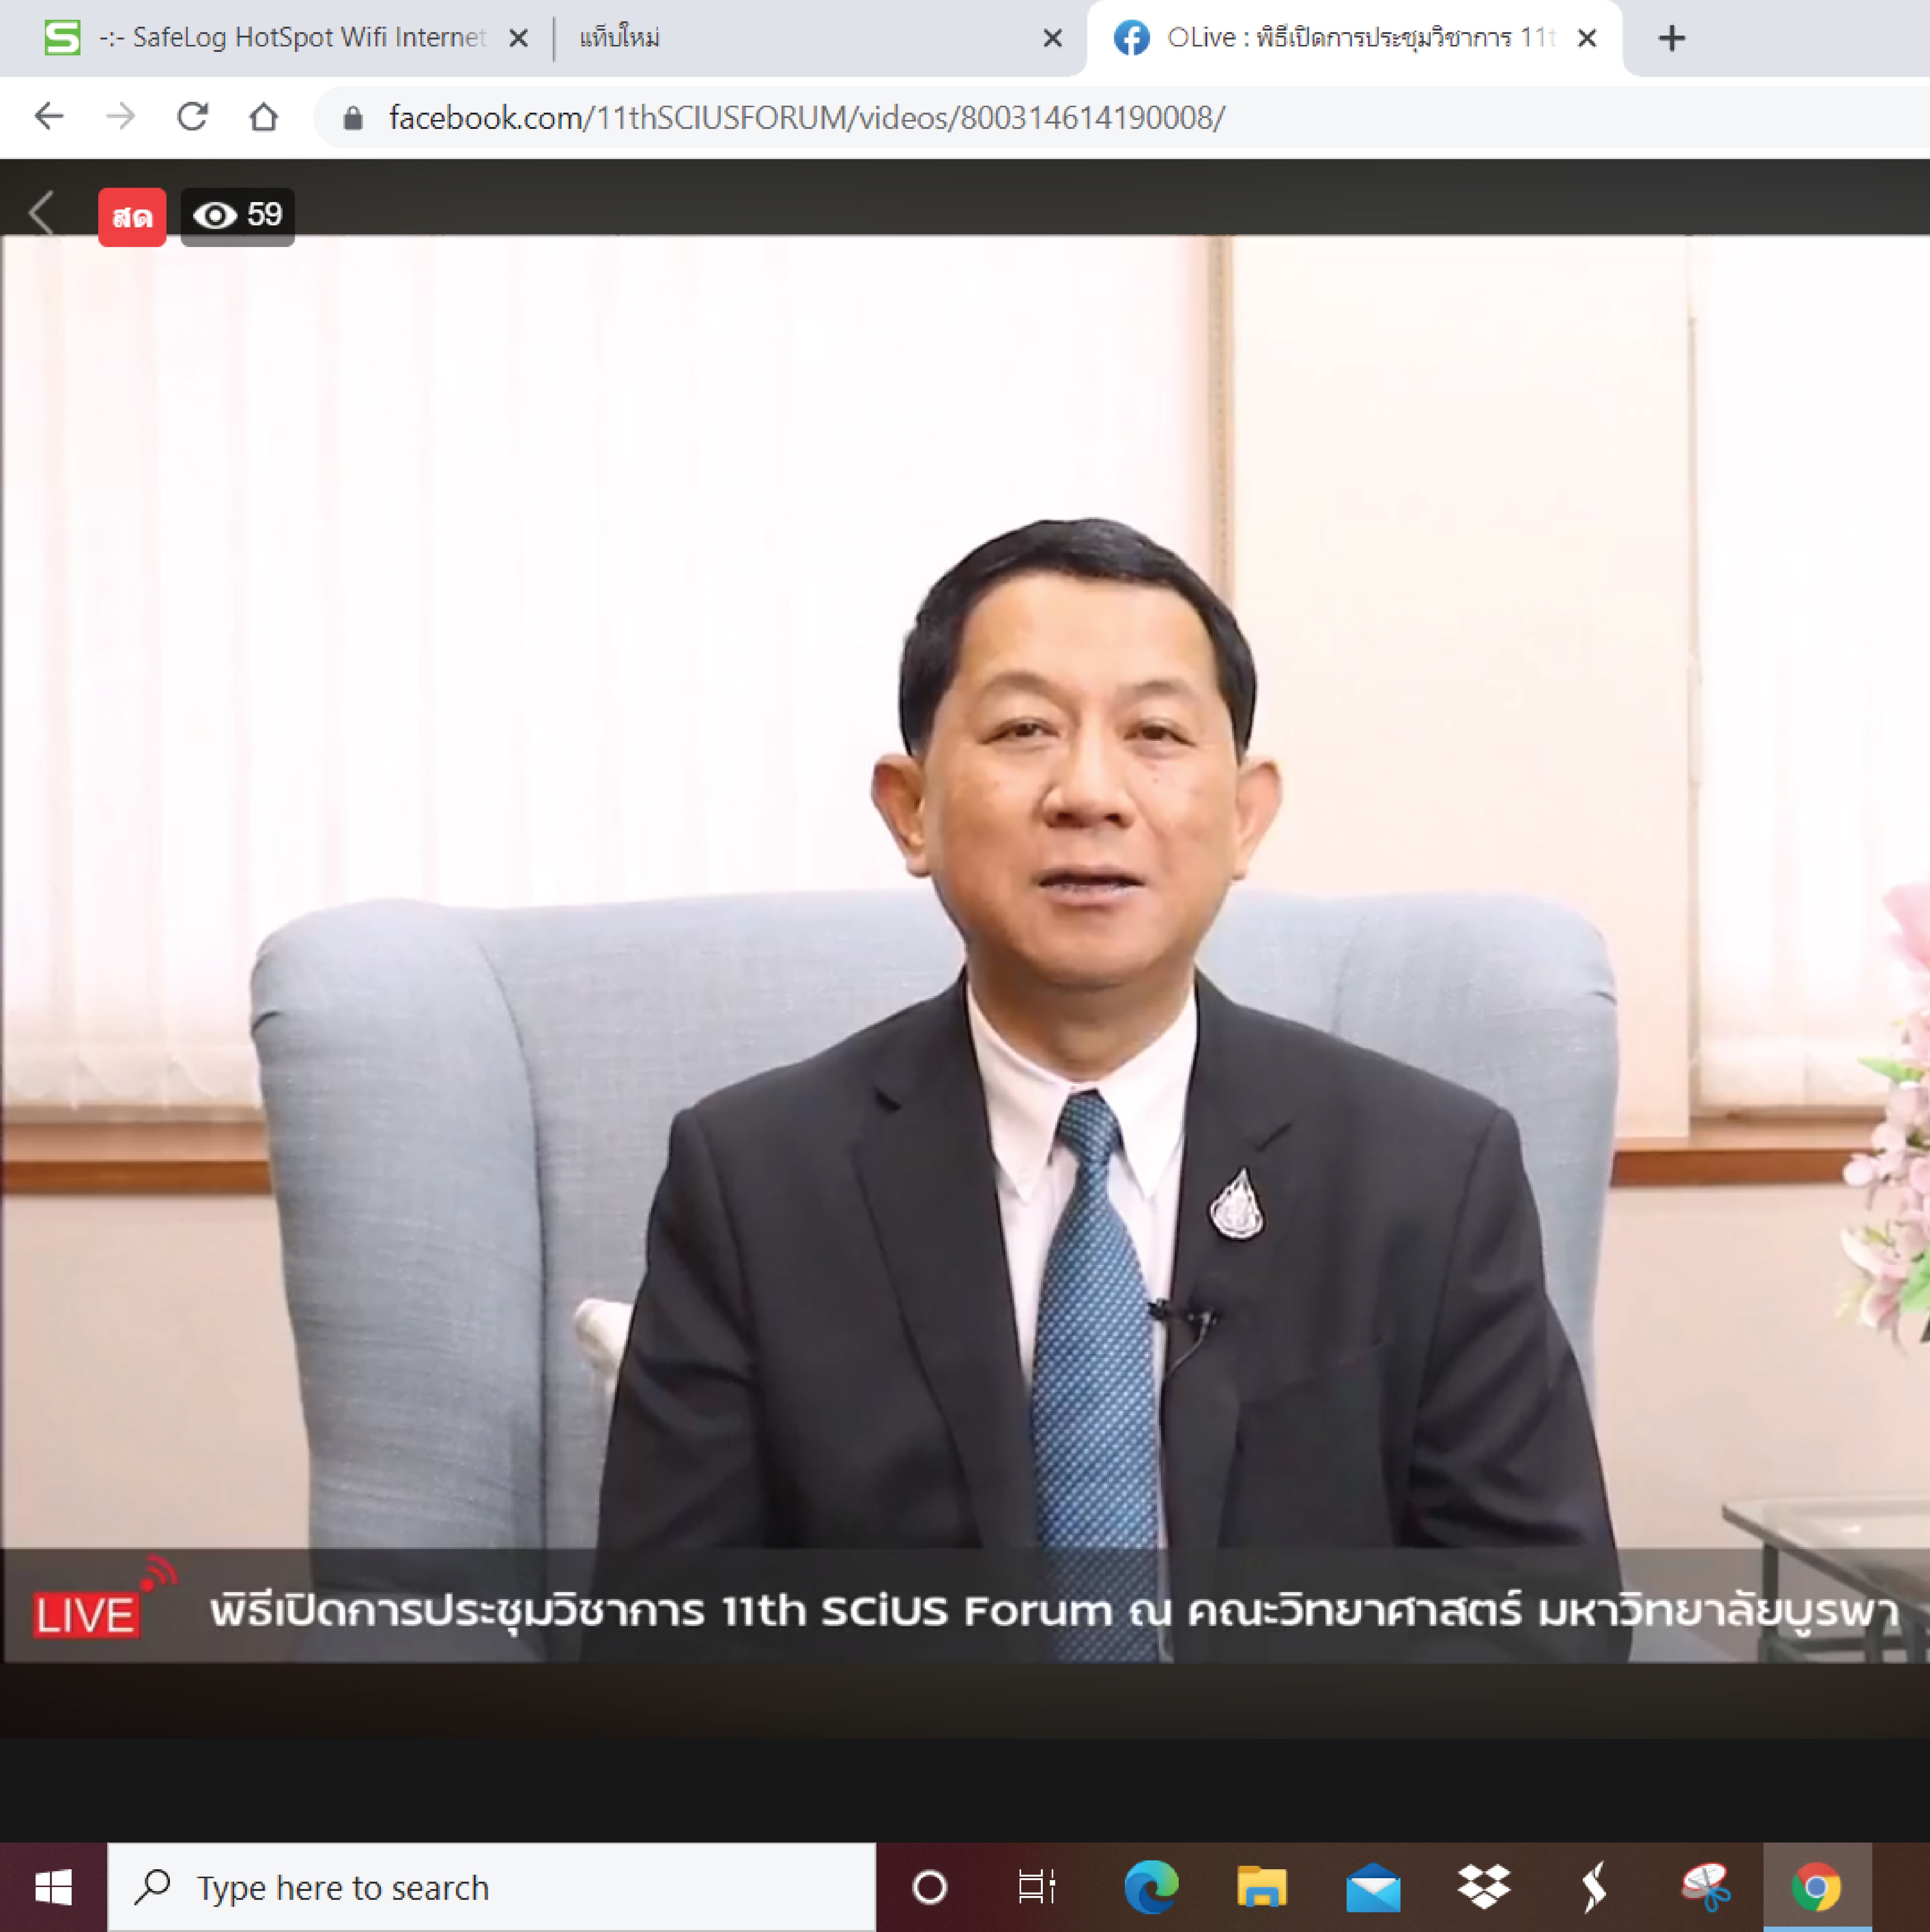Screen dimensions: 1930x1932
Task: Open the Windows Start menu
Action: pos(53,1888)
